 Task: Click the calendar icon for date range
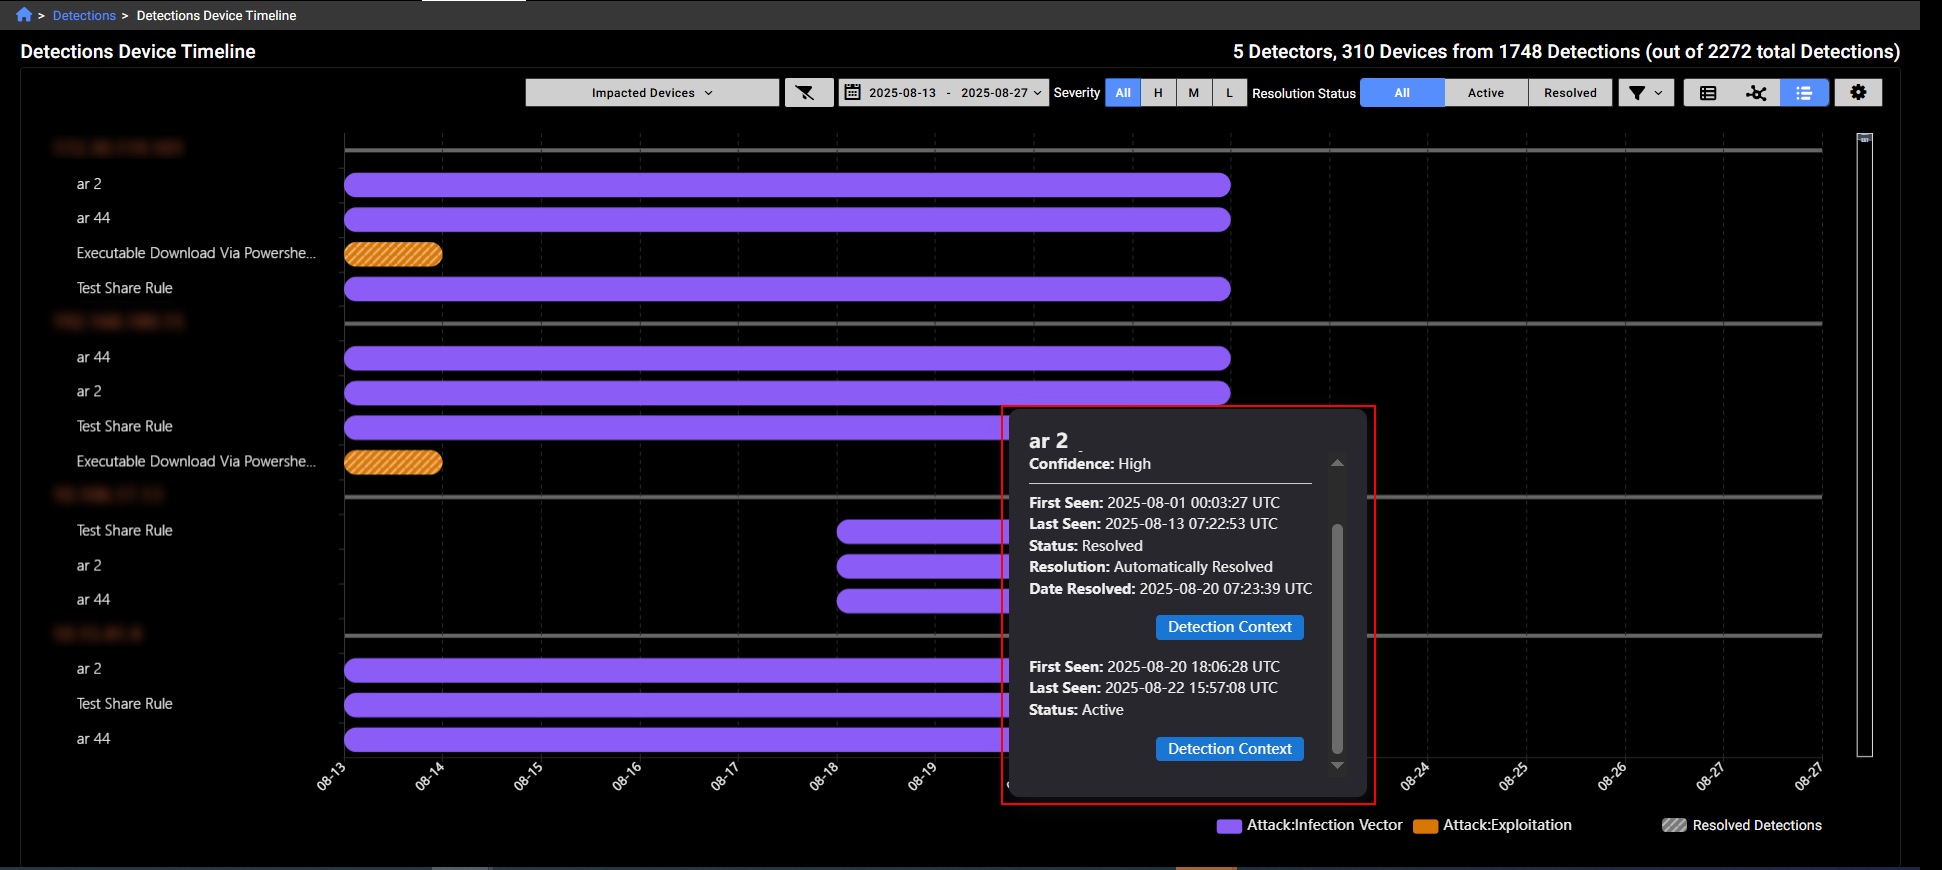853,93
